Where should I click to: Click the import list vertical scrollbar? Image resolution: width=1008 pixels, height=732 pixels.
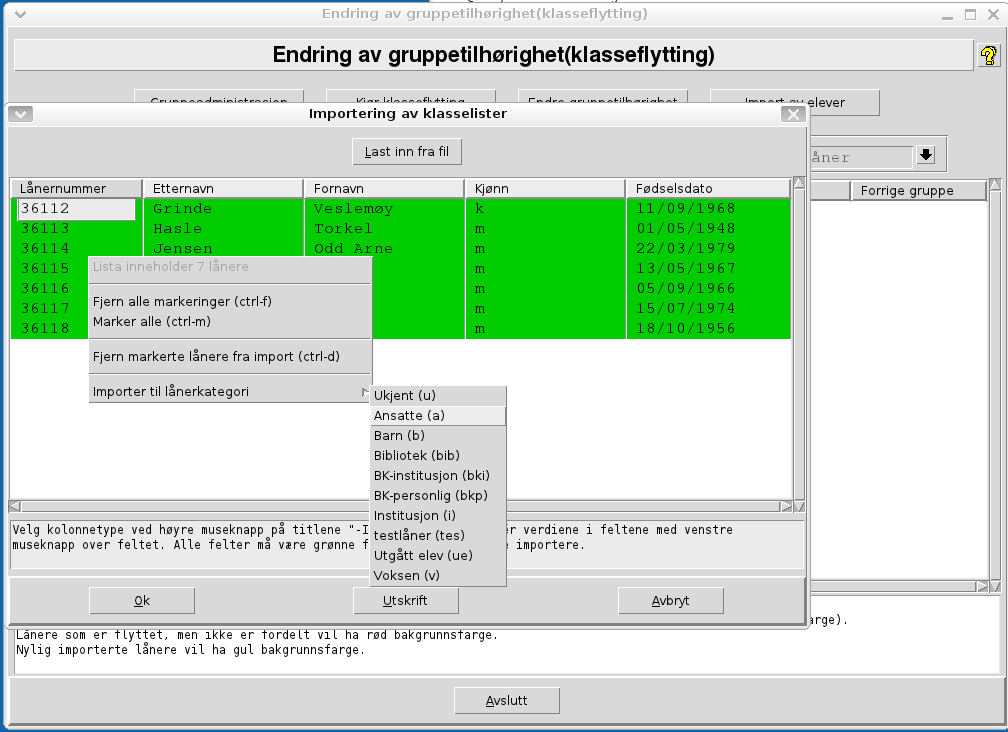pos(798,340)
